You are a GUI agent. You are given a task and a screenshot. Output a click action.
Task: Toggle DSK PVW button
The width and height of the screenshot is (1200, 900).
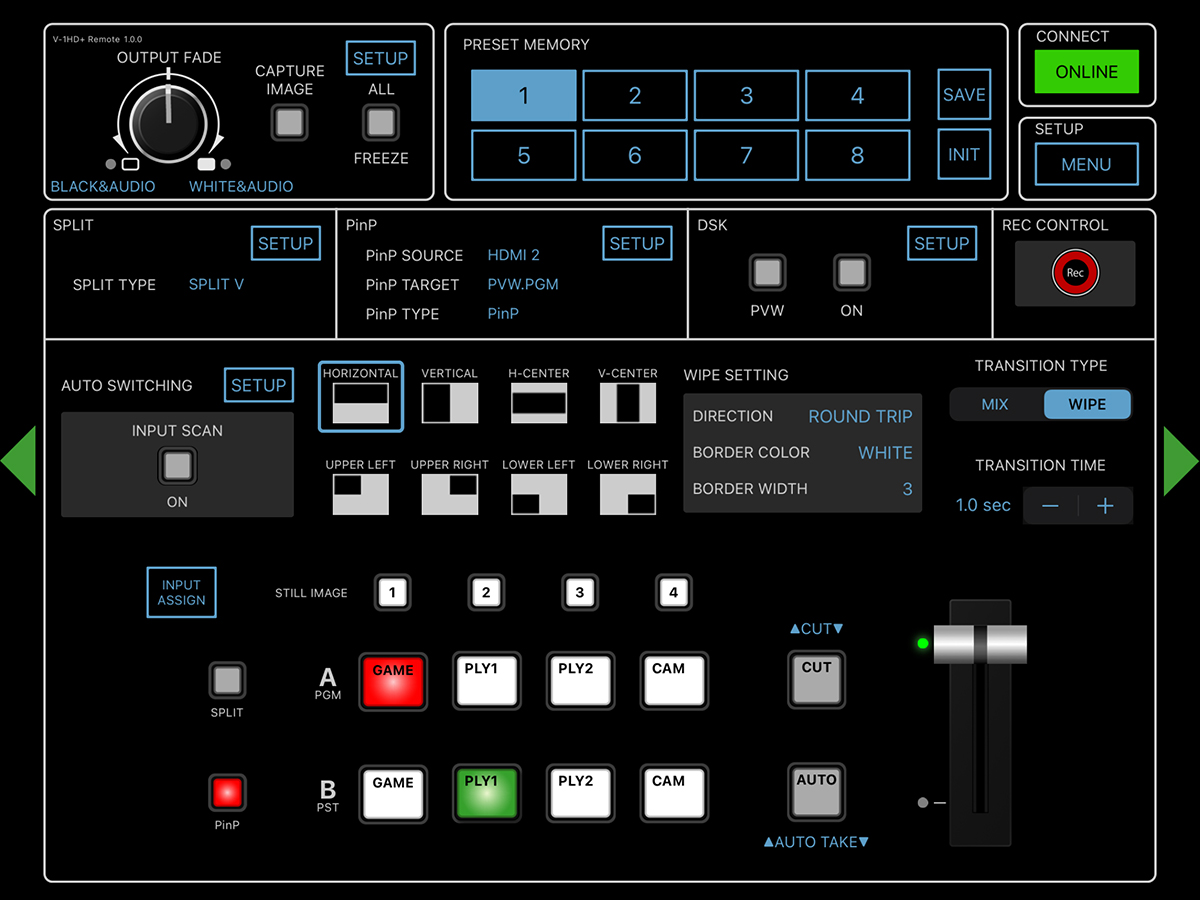pyautogui.click(x=767, y=273)
